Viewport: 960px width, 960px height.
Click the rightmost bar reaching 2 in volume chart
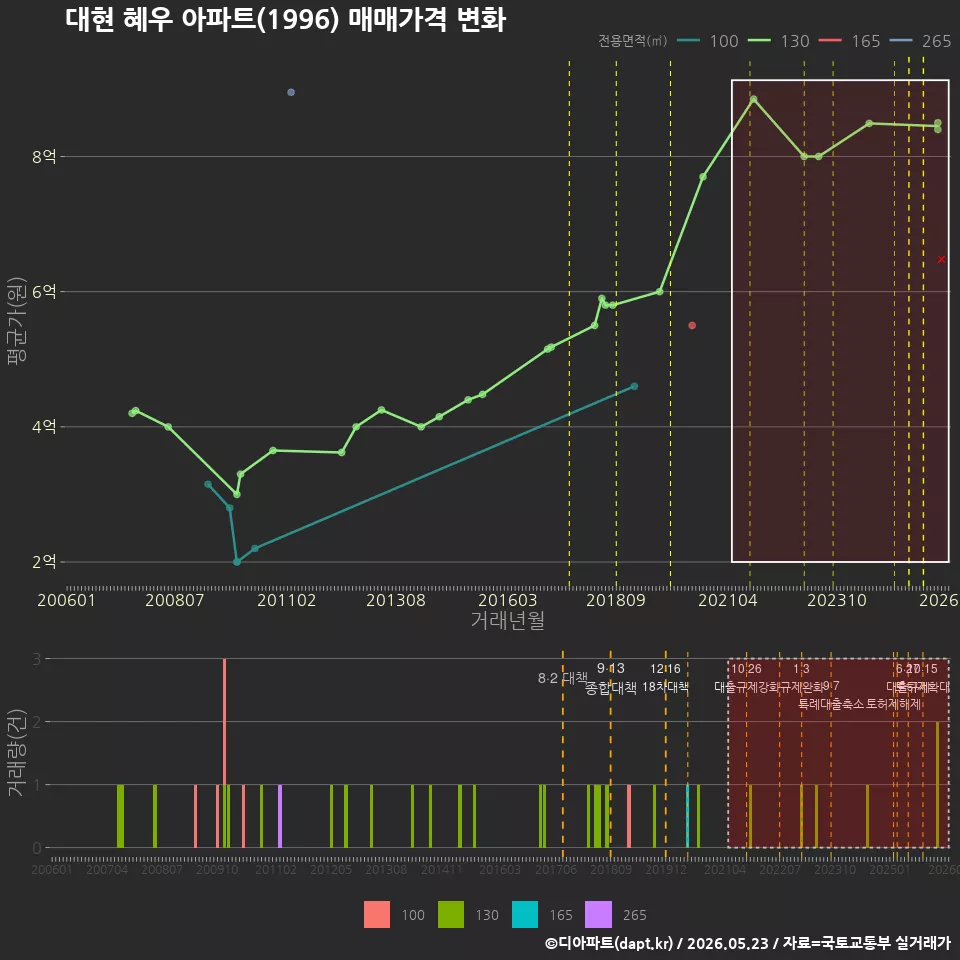[x=937, y=784]
